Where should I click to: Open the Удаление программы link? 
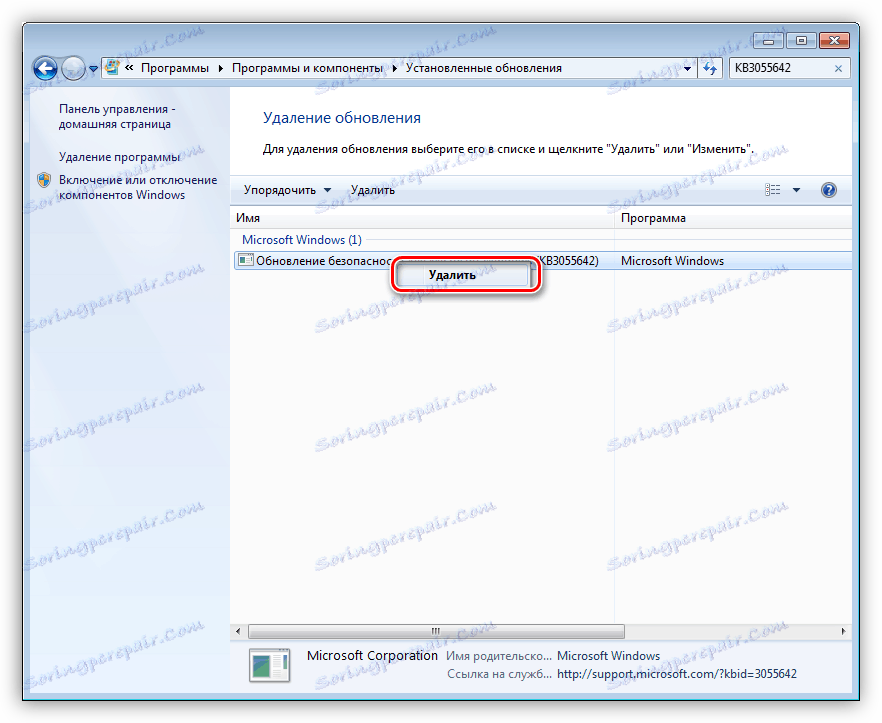119,157
